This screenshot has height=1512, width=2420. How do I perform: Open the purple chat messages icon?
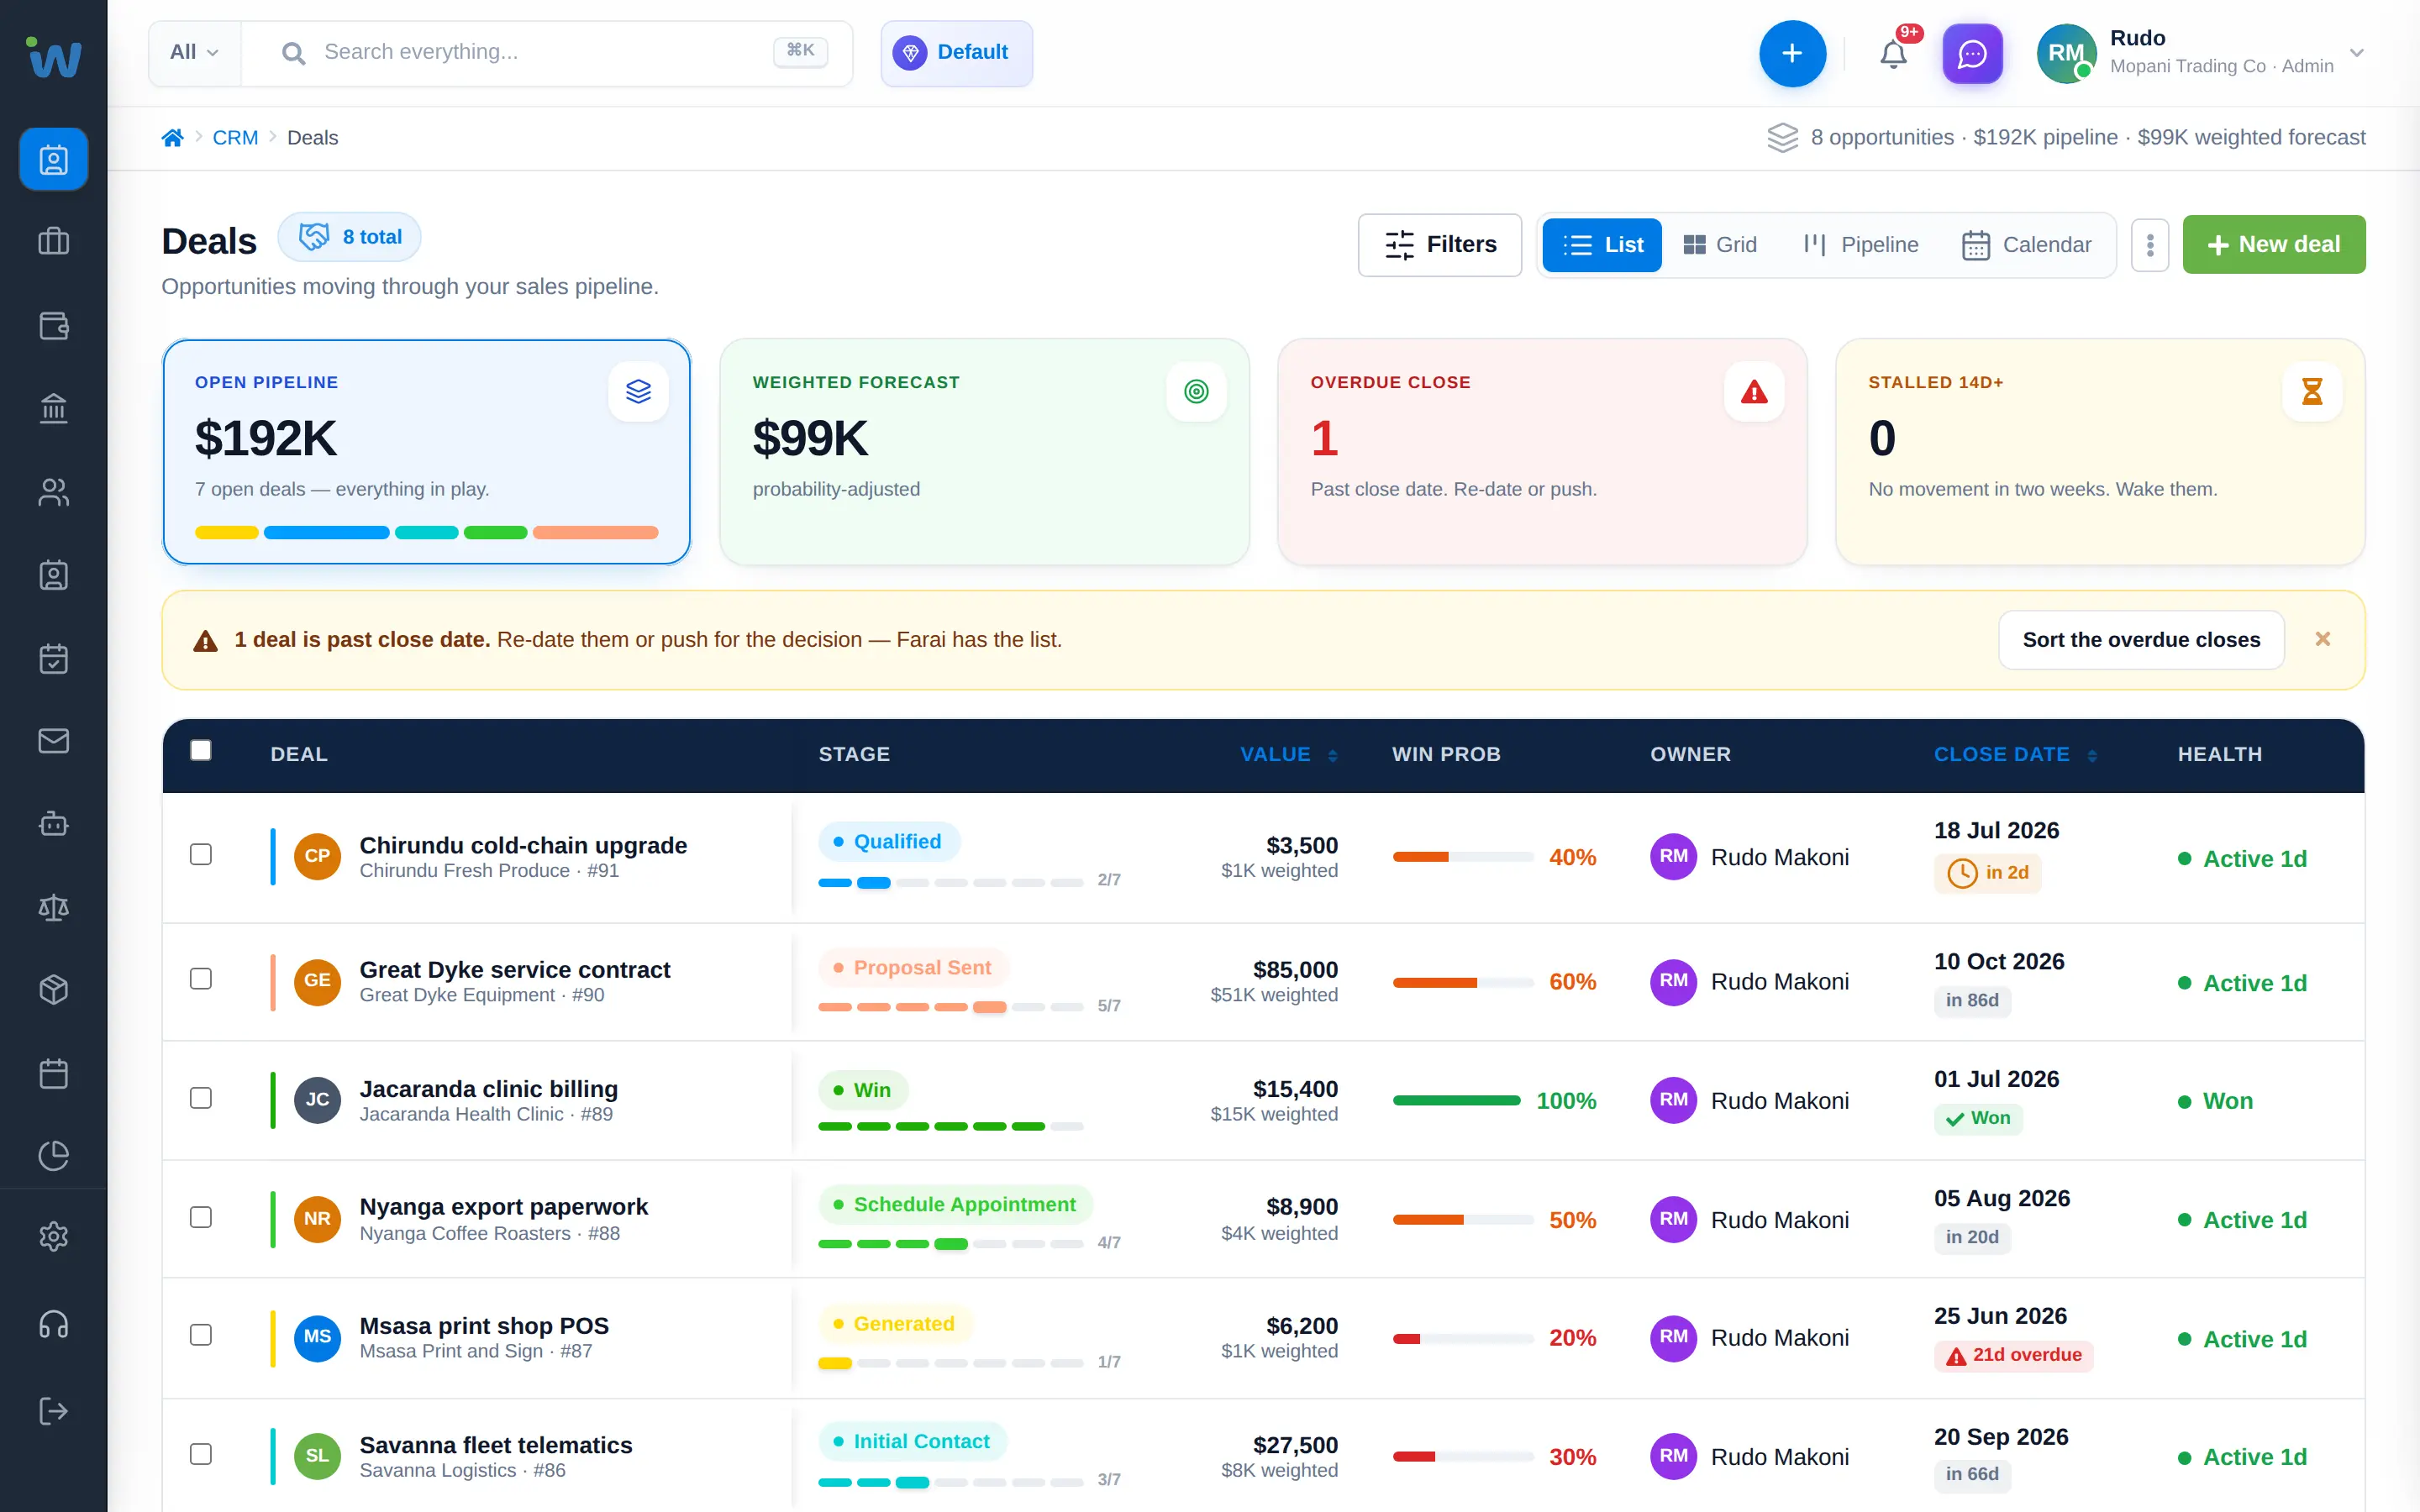click(x=1972, y=53)
